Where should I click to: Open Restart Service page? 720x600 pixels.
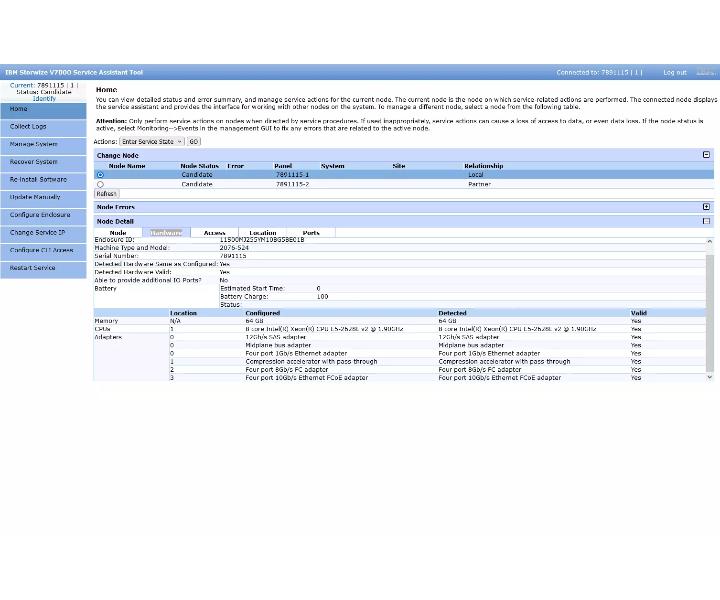[x=43, y=269]
